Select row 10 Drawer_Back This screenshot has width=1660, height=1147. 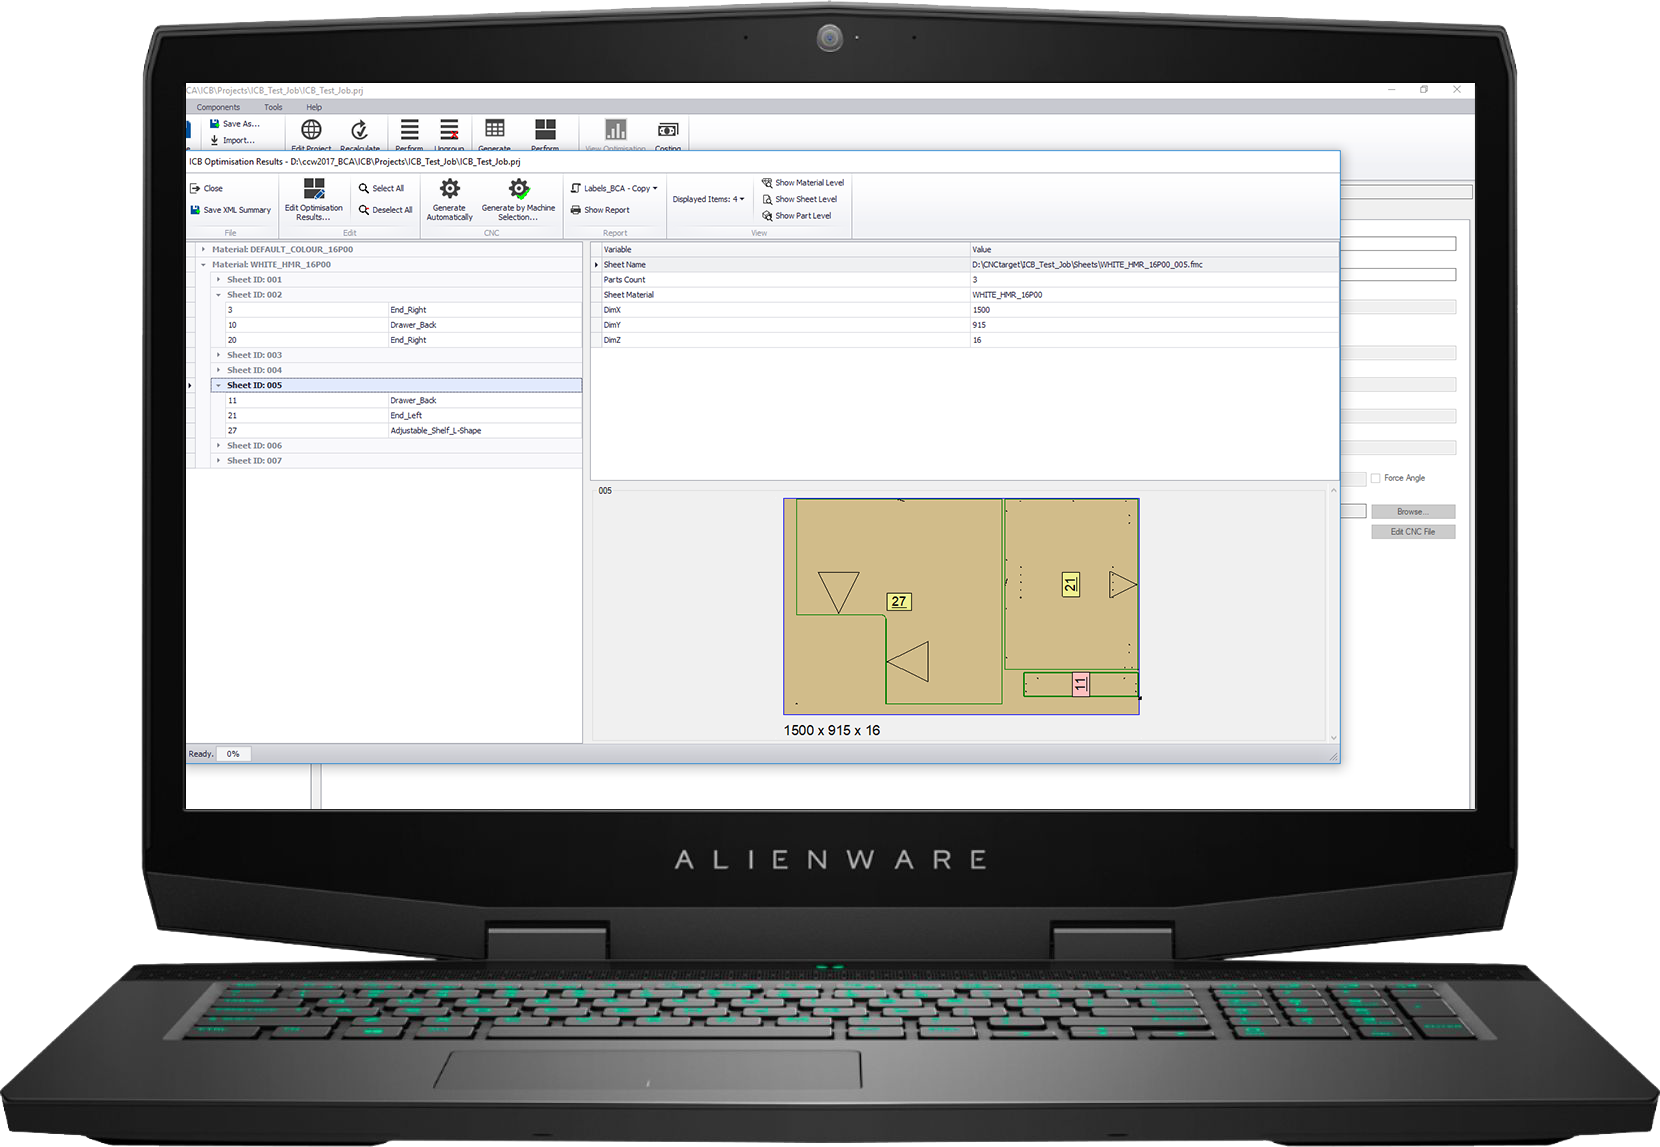(404, 325)
